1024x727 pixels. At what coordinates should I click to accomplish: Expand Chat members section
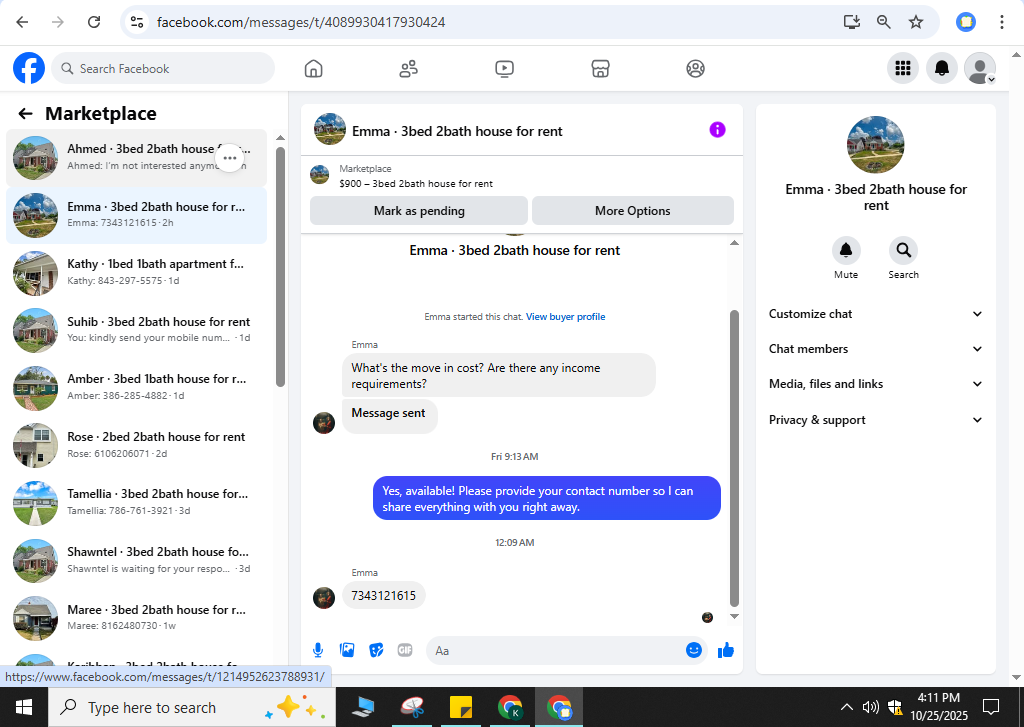click(x=876, y=349)
